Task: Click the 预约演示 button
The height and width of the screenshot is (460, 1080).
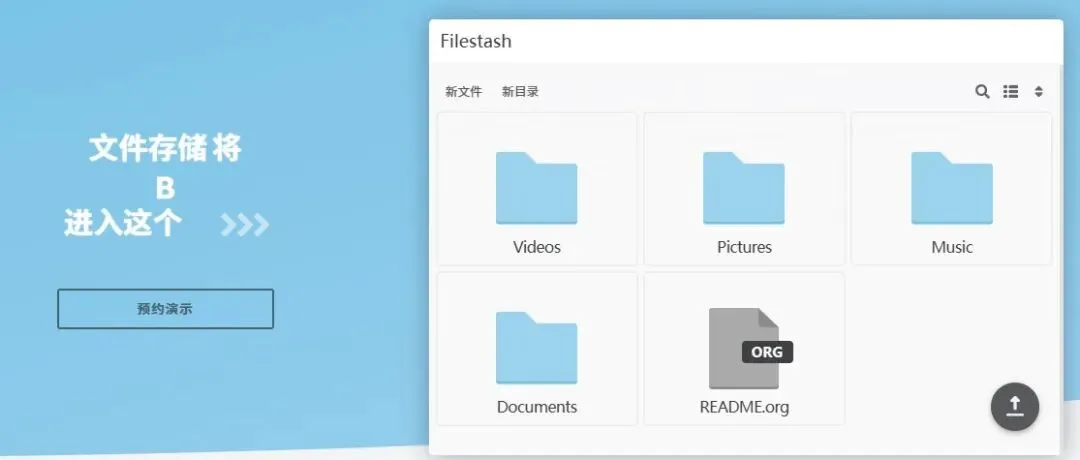Action: click(165, 309)
